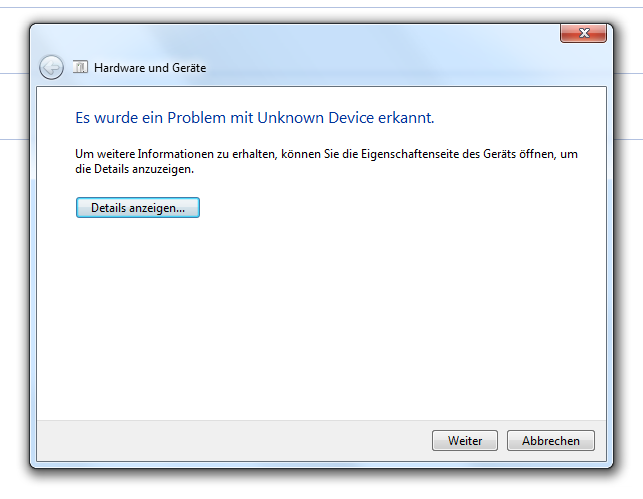
Task: Click the first line of the description text
Action: coord(327,154)
